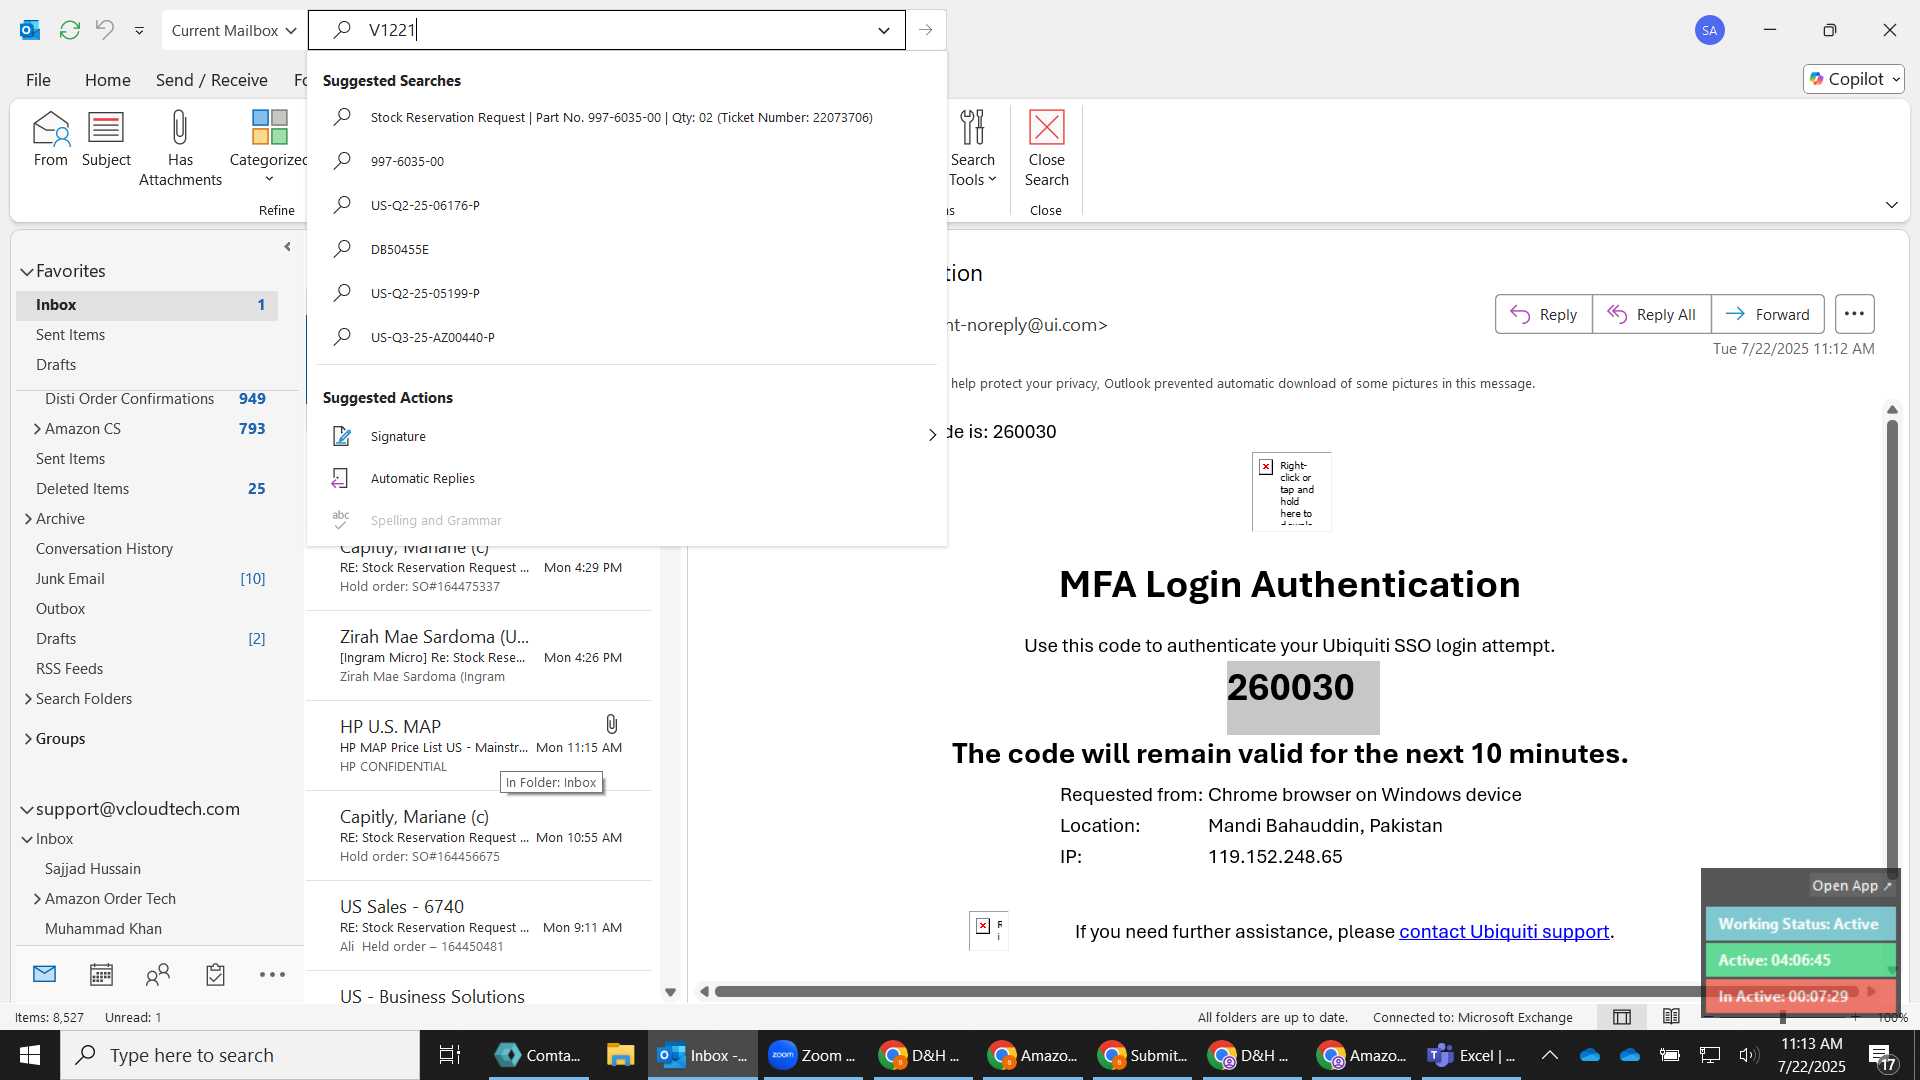Expand Amazon Order Tech folder
This screenshot has height=1080, width=1920.
[x=37, y=899]
